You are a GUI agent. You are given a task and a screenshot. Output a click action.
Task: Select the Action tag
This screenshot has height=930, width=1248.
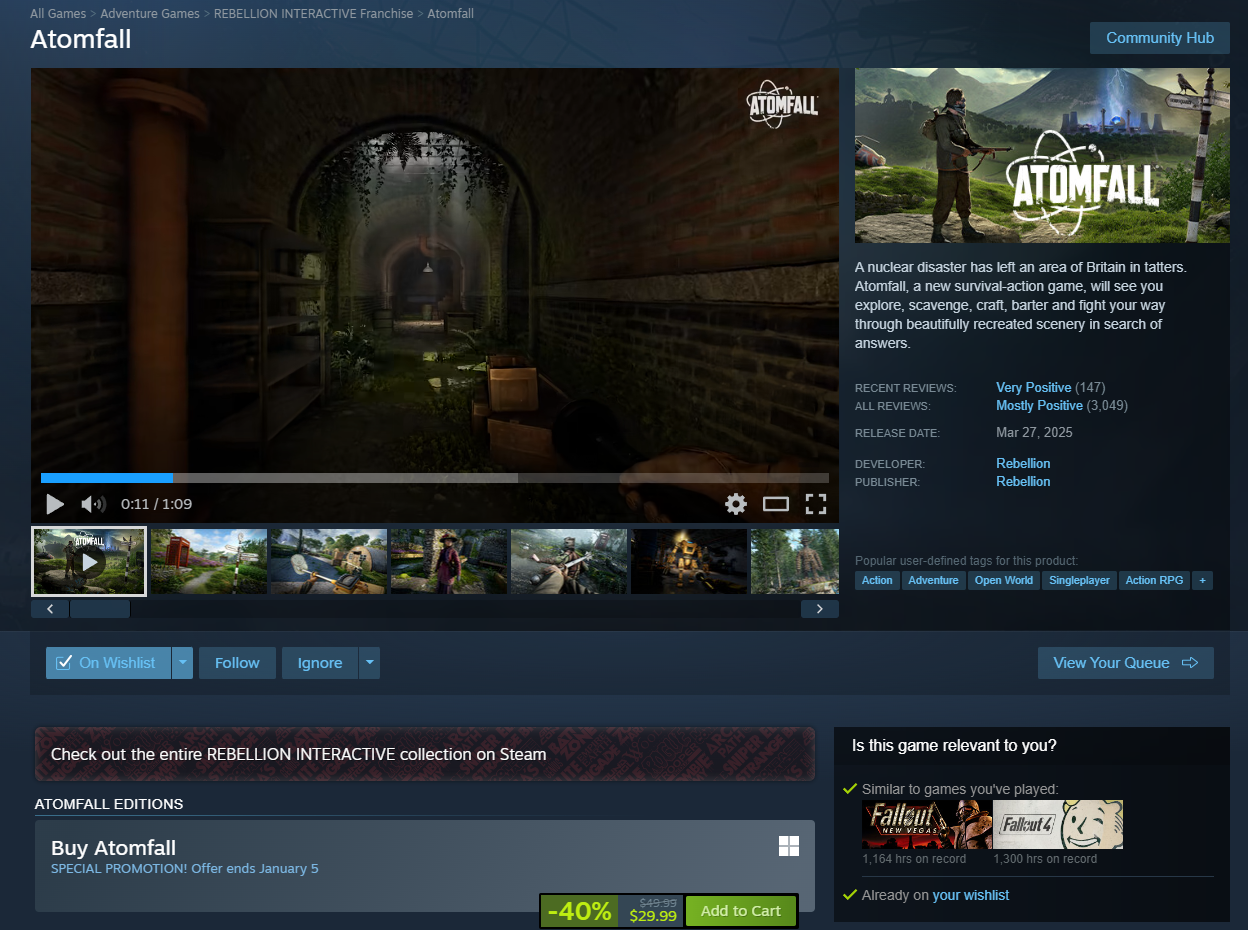tap(877, 580)
